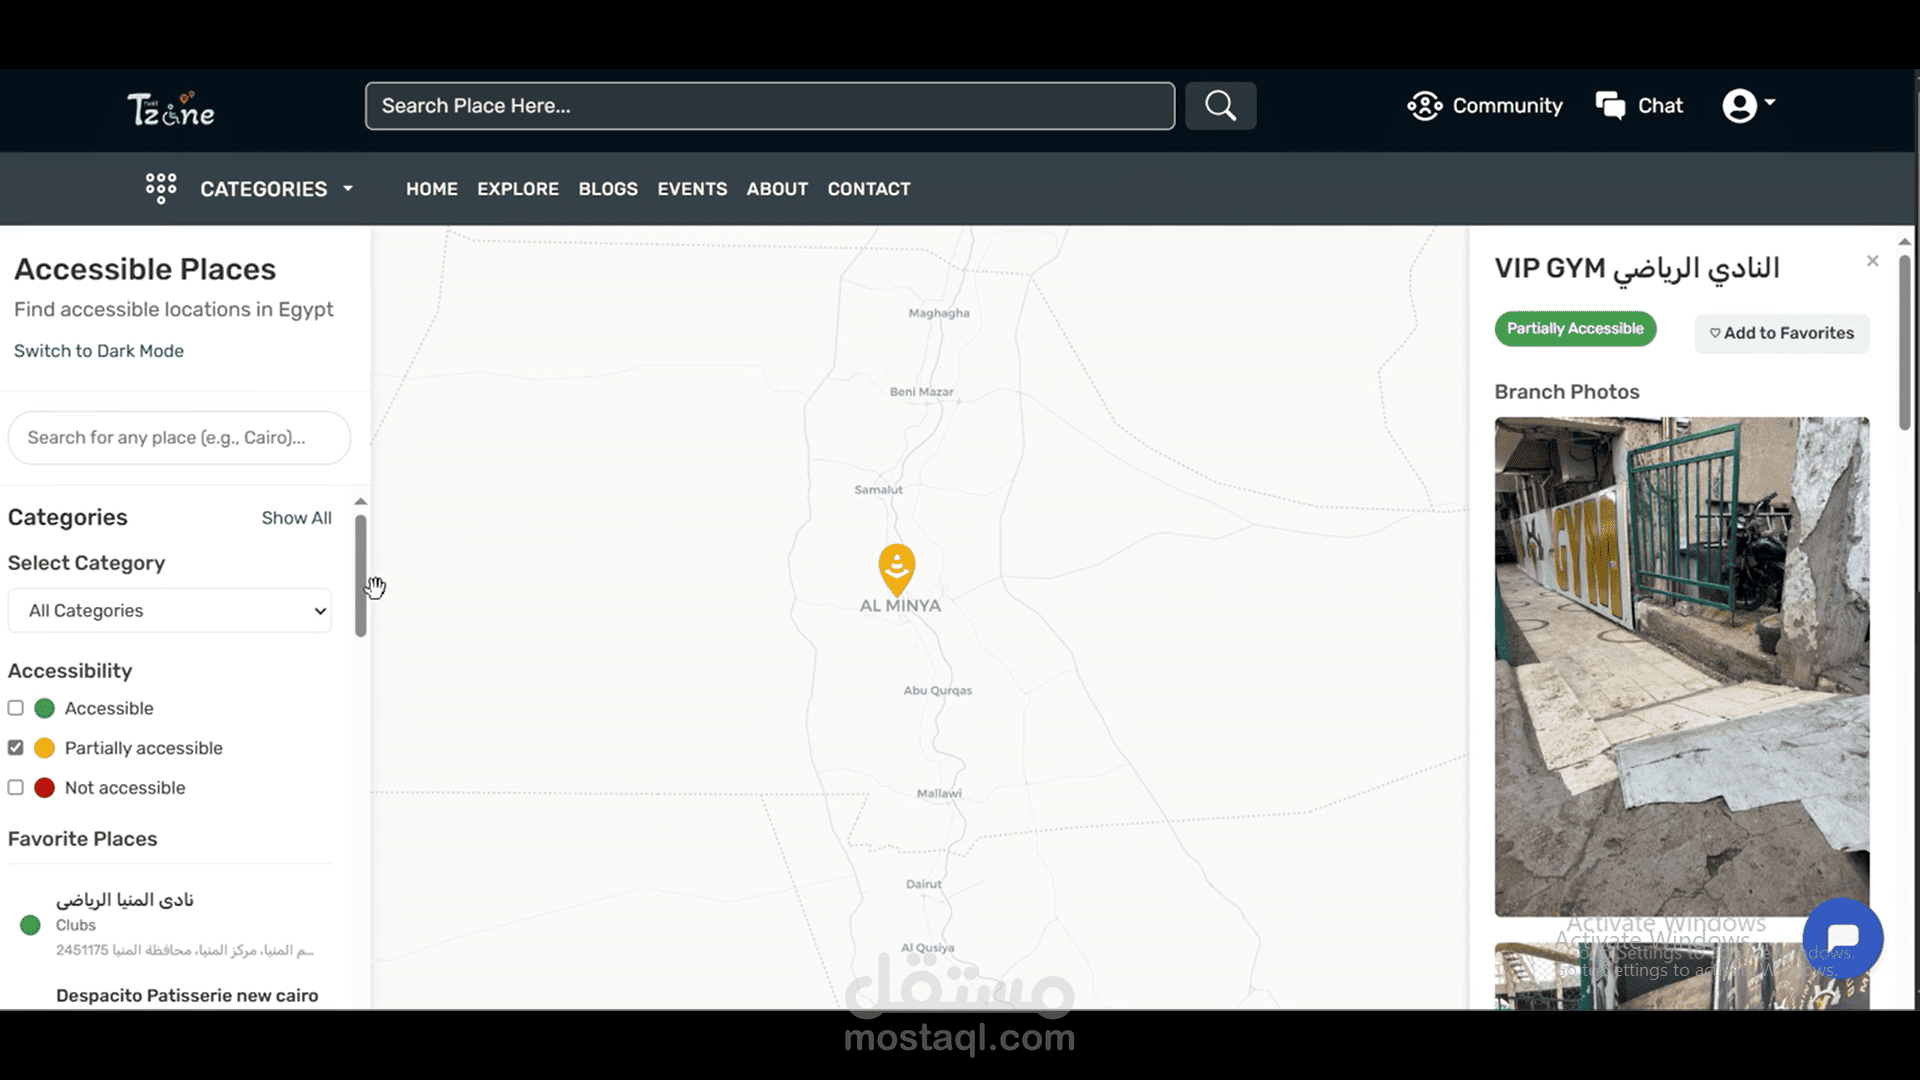The height and width of the screenshot is (1080, 1920).
Task: Click the Abu Qurqas map label
Action: 937,690
